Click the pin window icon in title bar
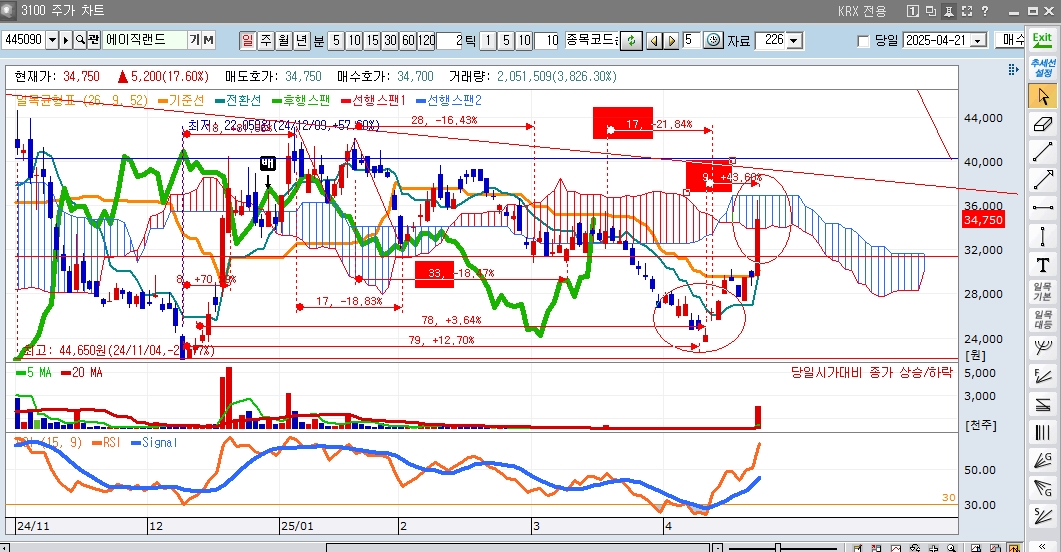The image size is (1061, 552). (x=949, y=11)
